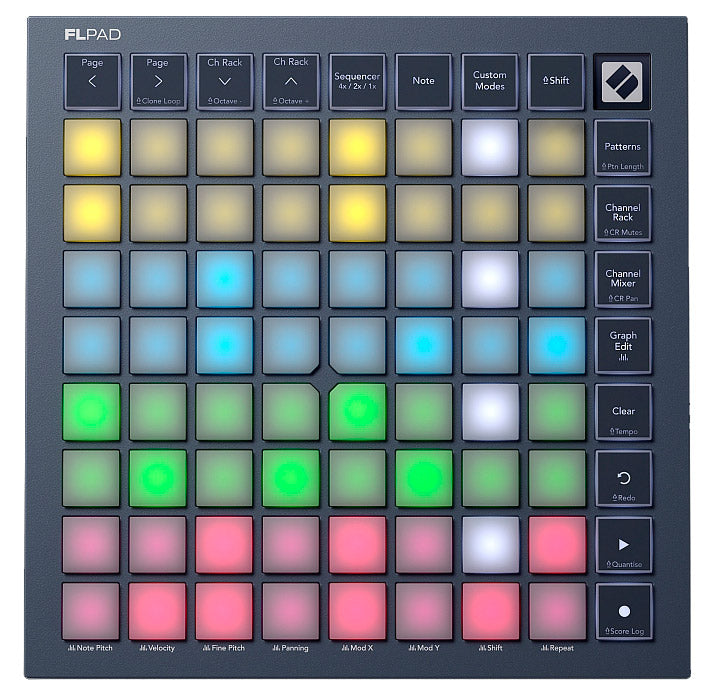Tap bright green pad in Undo row, Mod Y column
The width and height of the screenshot is (716, 700).
(424, 478)
